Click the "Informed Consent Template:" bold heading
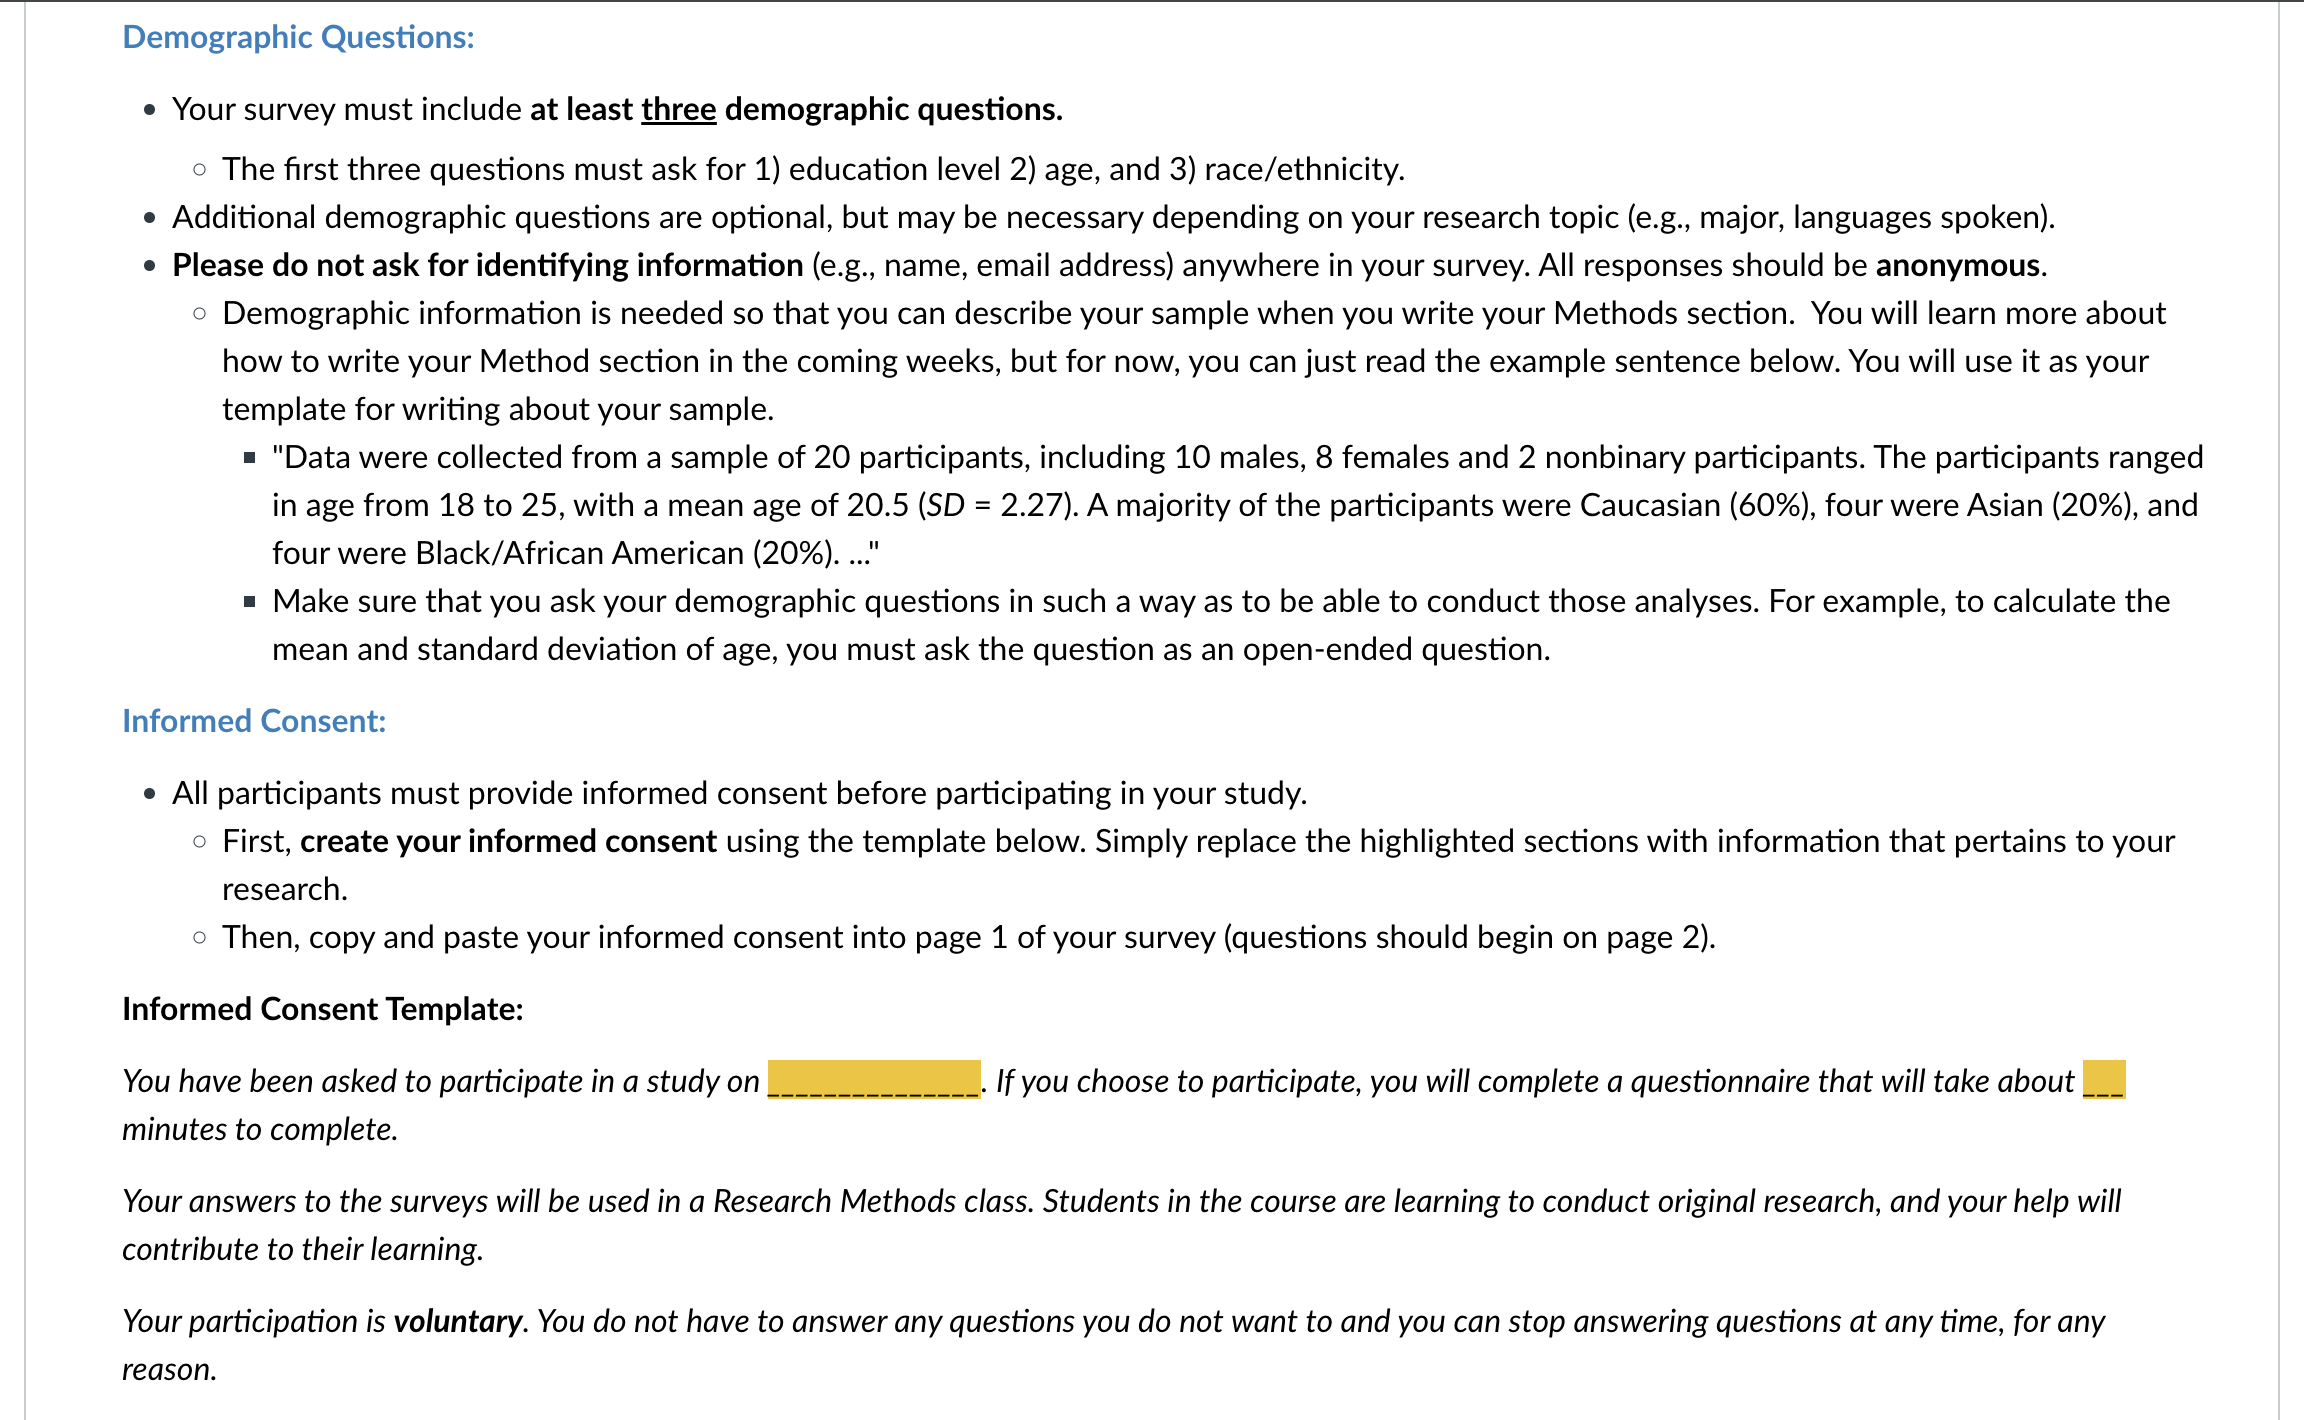 point(322,1009)
